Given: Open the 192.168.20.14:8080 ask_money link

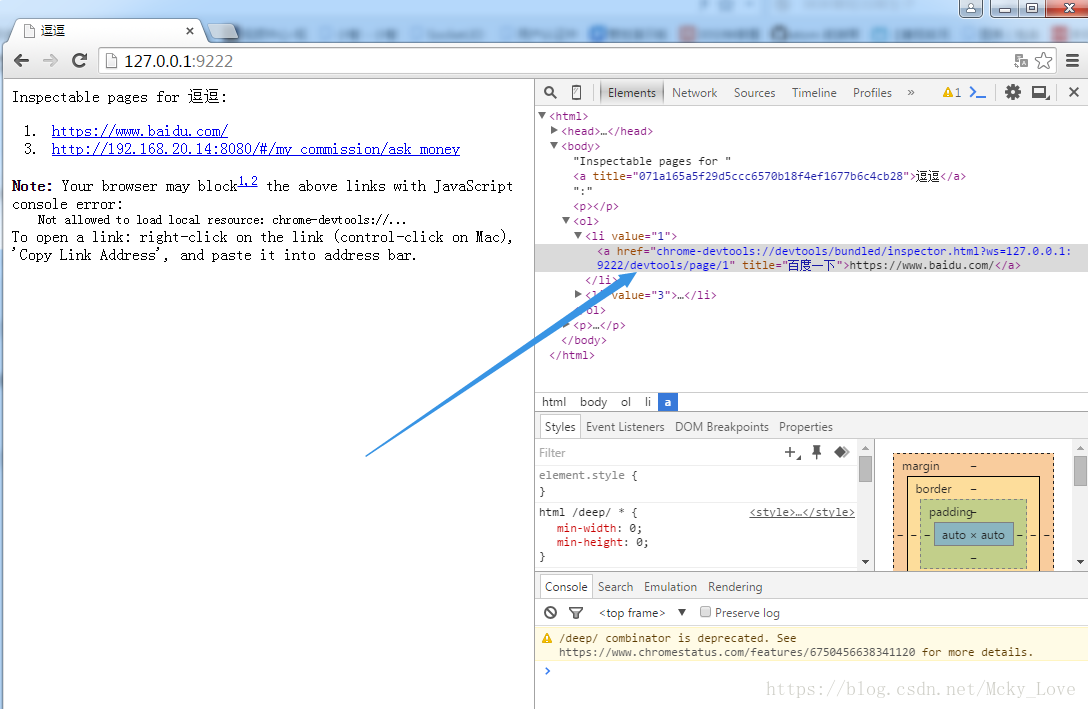Looking at the screenshot, I should tap(255, 149).
